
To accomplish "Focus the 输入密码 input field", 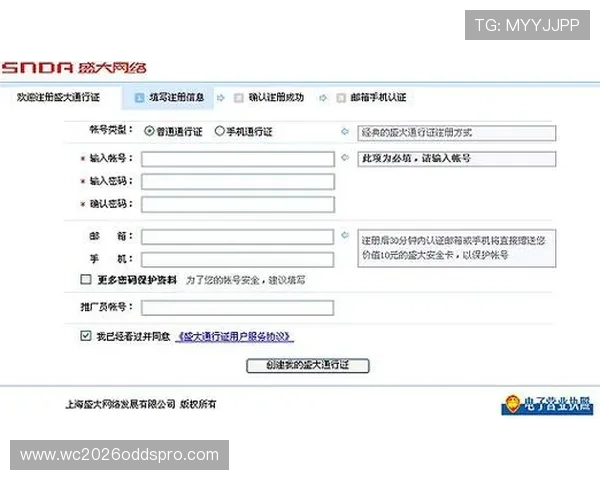I will tap(238, 182).
